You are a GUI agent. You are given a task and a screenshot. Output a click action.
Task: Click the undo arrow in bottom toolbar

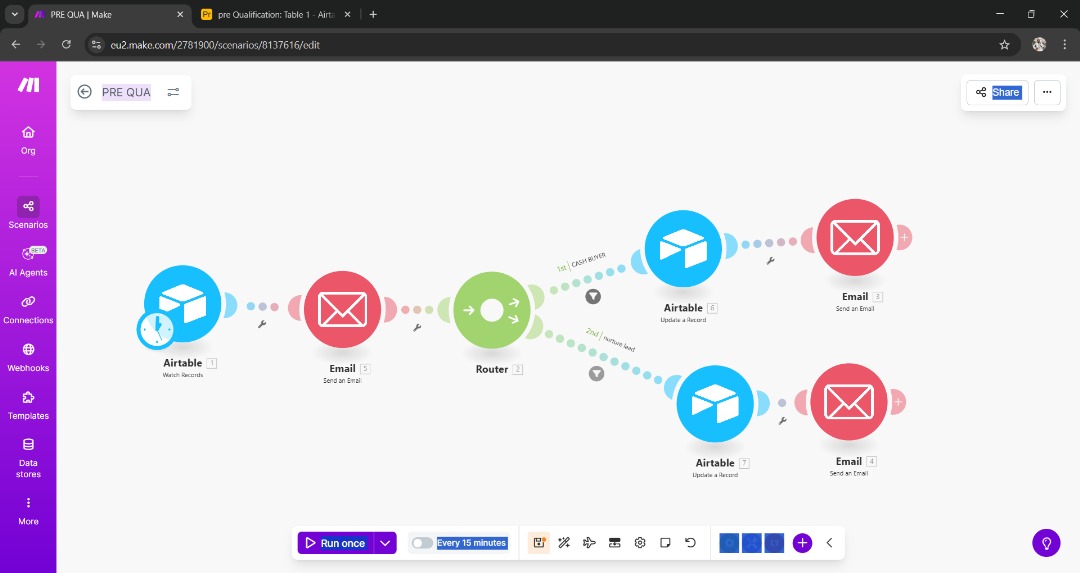click(x=690, y=543)
